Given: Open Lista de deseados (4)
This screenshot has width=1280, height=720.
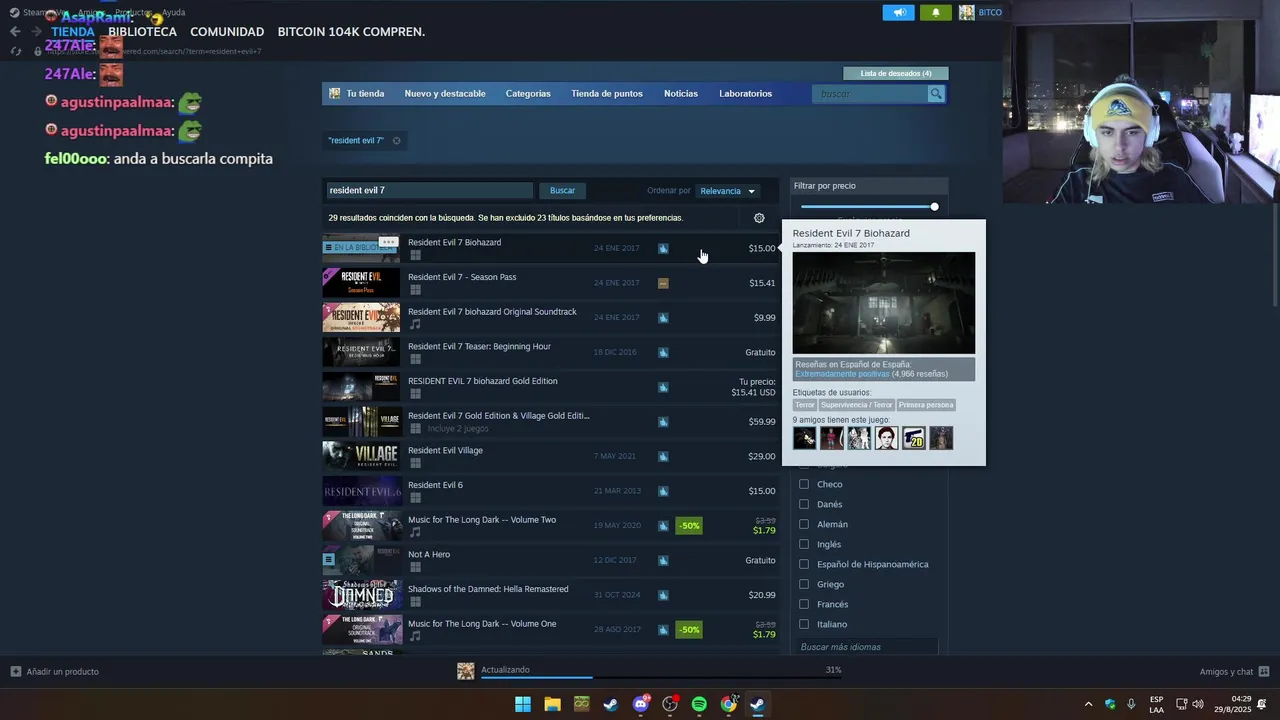Looking at the screenshot, I should coord(895,73).
